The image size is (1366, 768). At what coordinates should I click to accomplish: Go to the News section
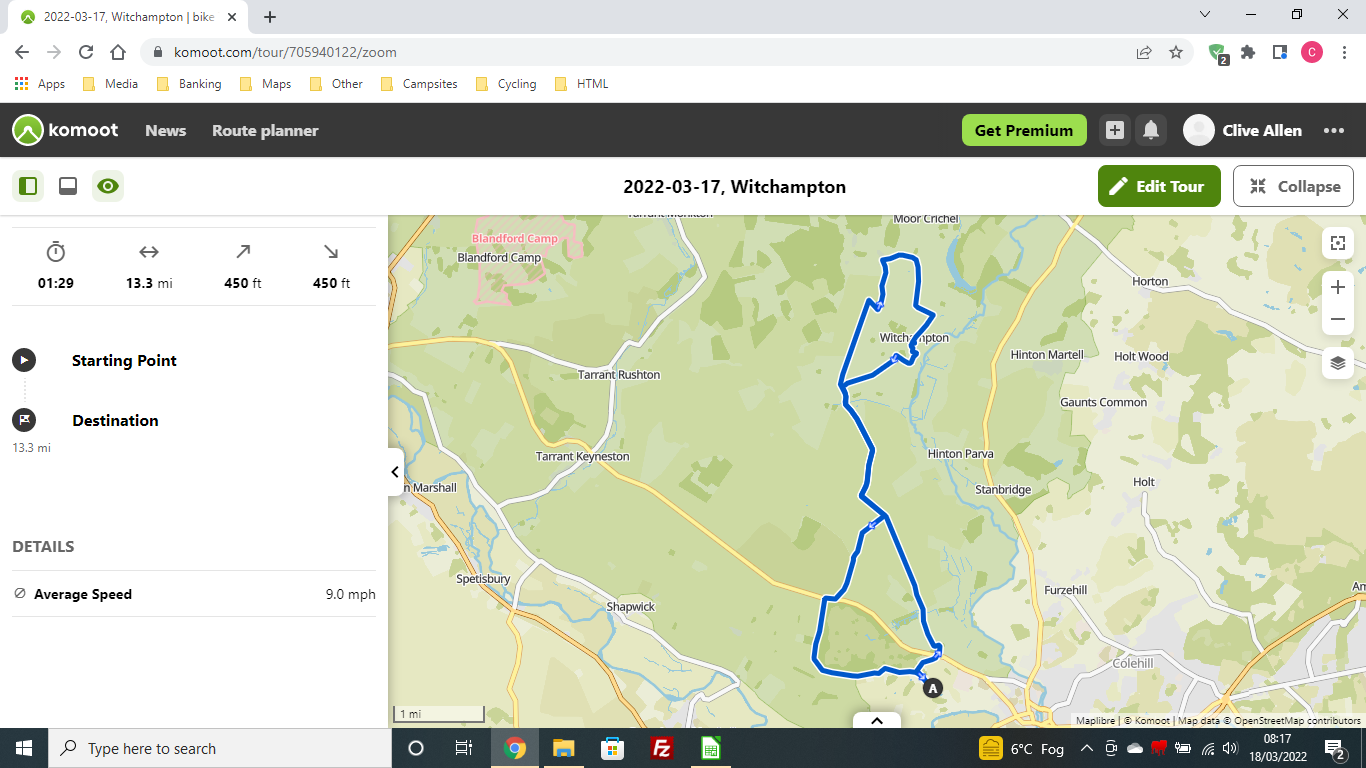[x=166, y=130]
